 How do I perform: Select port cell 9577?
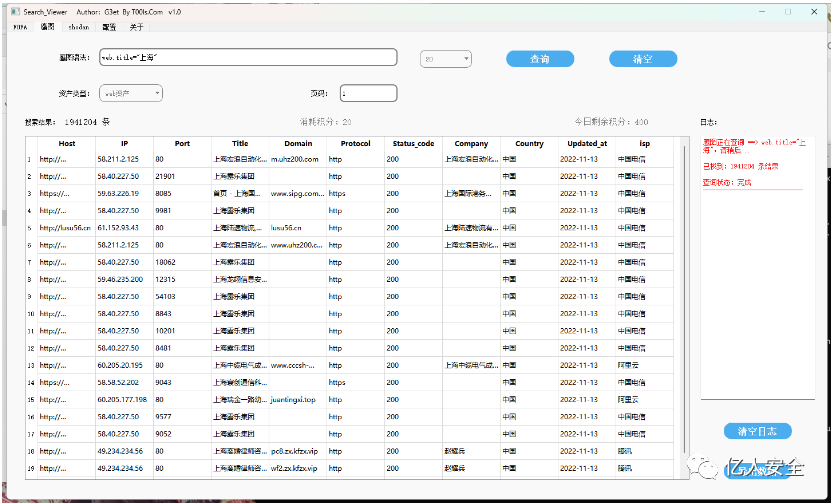182,417
